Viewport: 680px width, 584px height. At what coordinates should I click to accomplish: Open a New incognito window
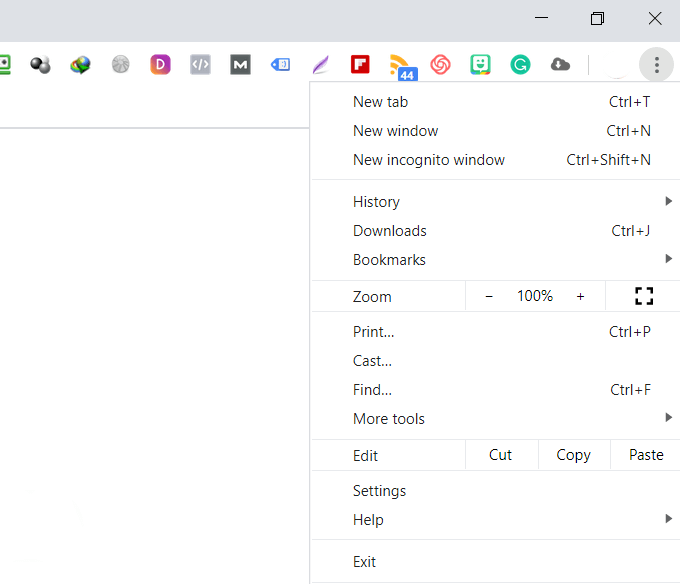coord(496,160)
